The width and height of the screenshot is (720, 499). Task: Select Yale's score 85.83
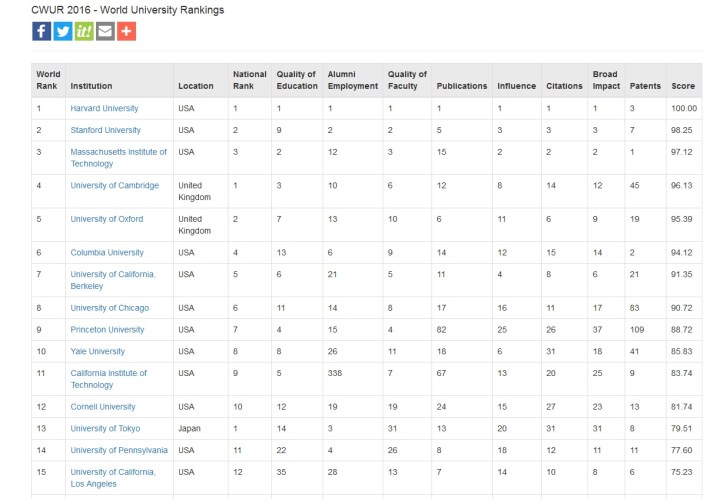681,351
